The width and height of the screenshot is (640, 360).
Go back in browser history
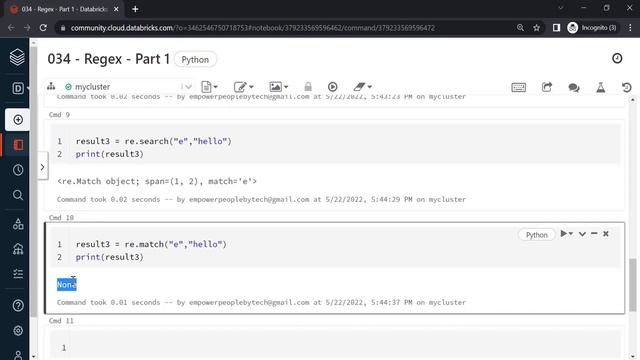(11, 28)
